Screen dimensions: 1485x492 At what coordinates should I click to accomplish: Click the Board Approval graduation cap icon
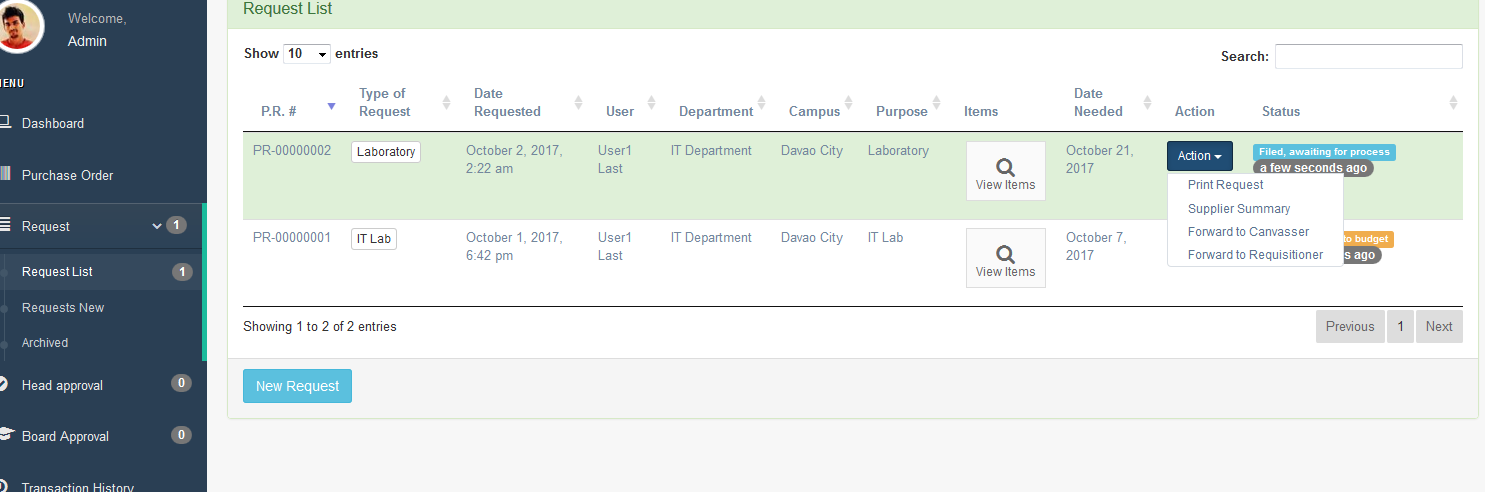(5, 435)
